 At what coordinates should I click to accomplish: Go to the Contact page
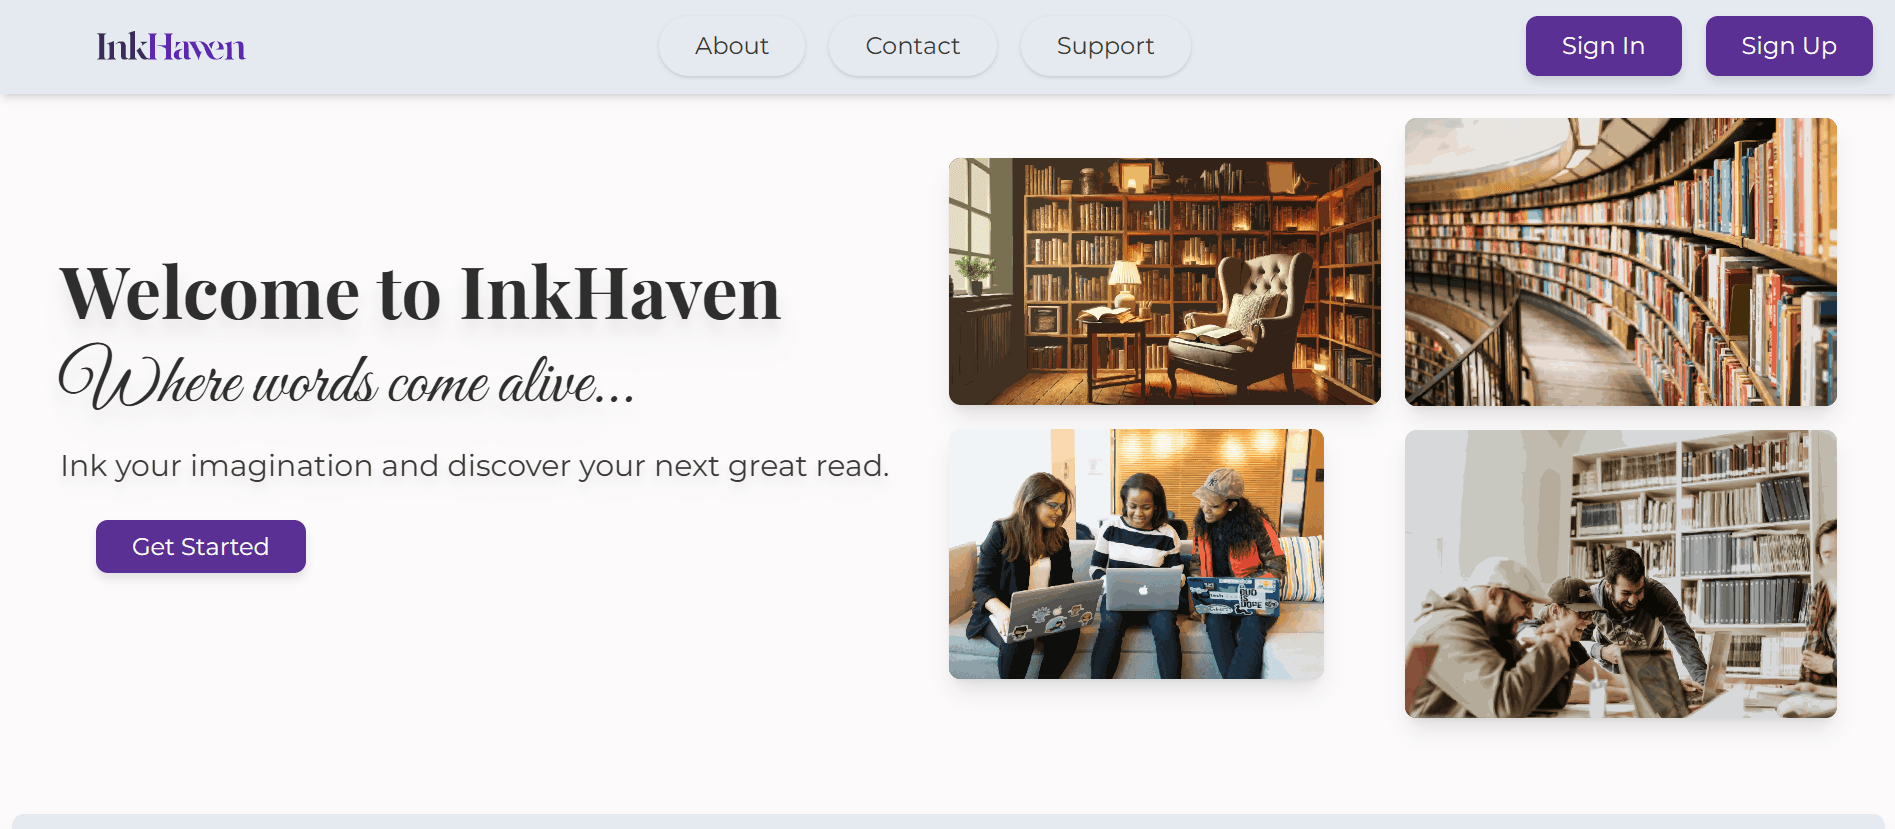[913, 46]
